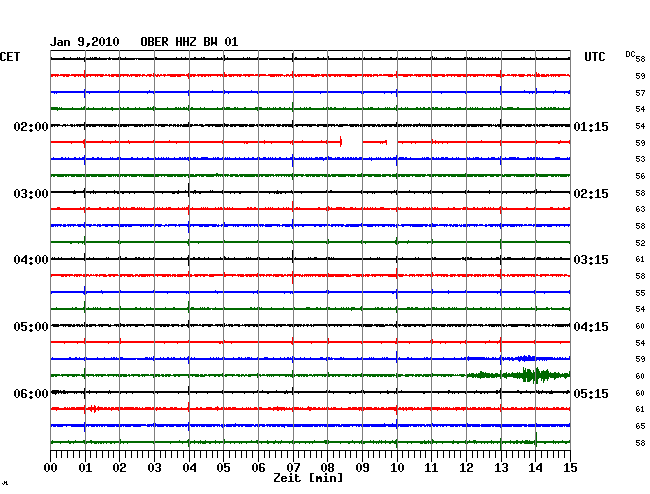Click the station title "OBER HHZ BW 01"
Screen dimensions: 650x494
(189, 42)
